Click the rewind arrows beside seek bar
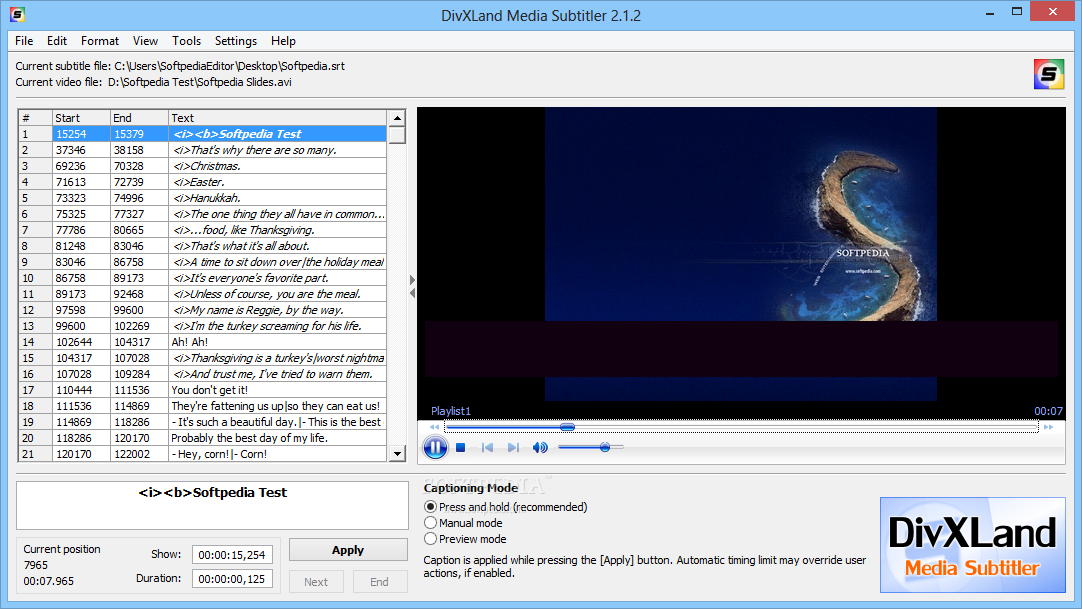This screenshot has width=1082, height=609. (x=434, y=428)
